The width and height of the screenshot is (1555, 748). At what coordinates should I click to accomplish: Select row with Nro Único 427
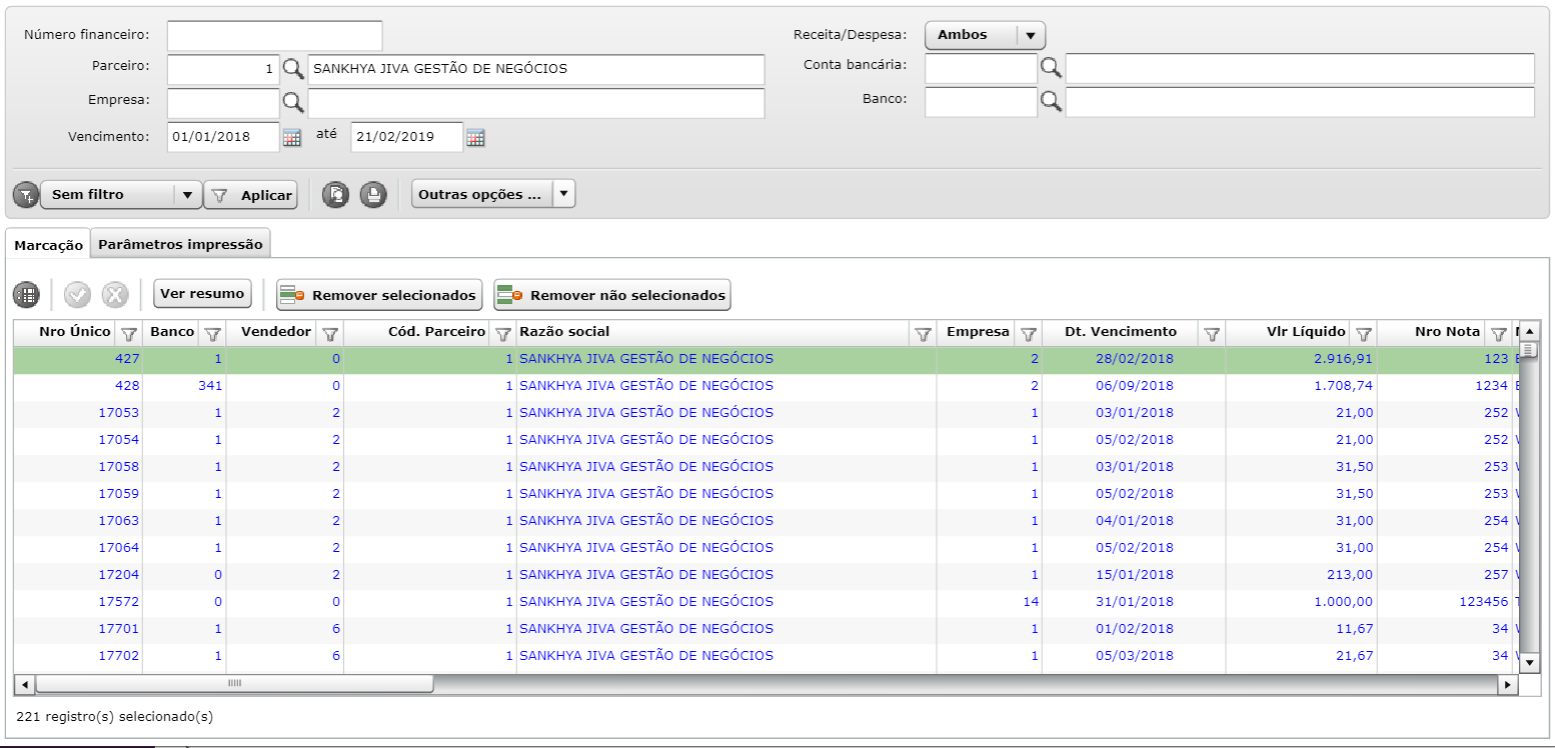[x=765, y=359]
